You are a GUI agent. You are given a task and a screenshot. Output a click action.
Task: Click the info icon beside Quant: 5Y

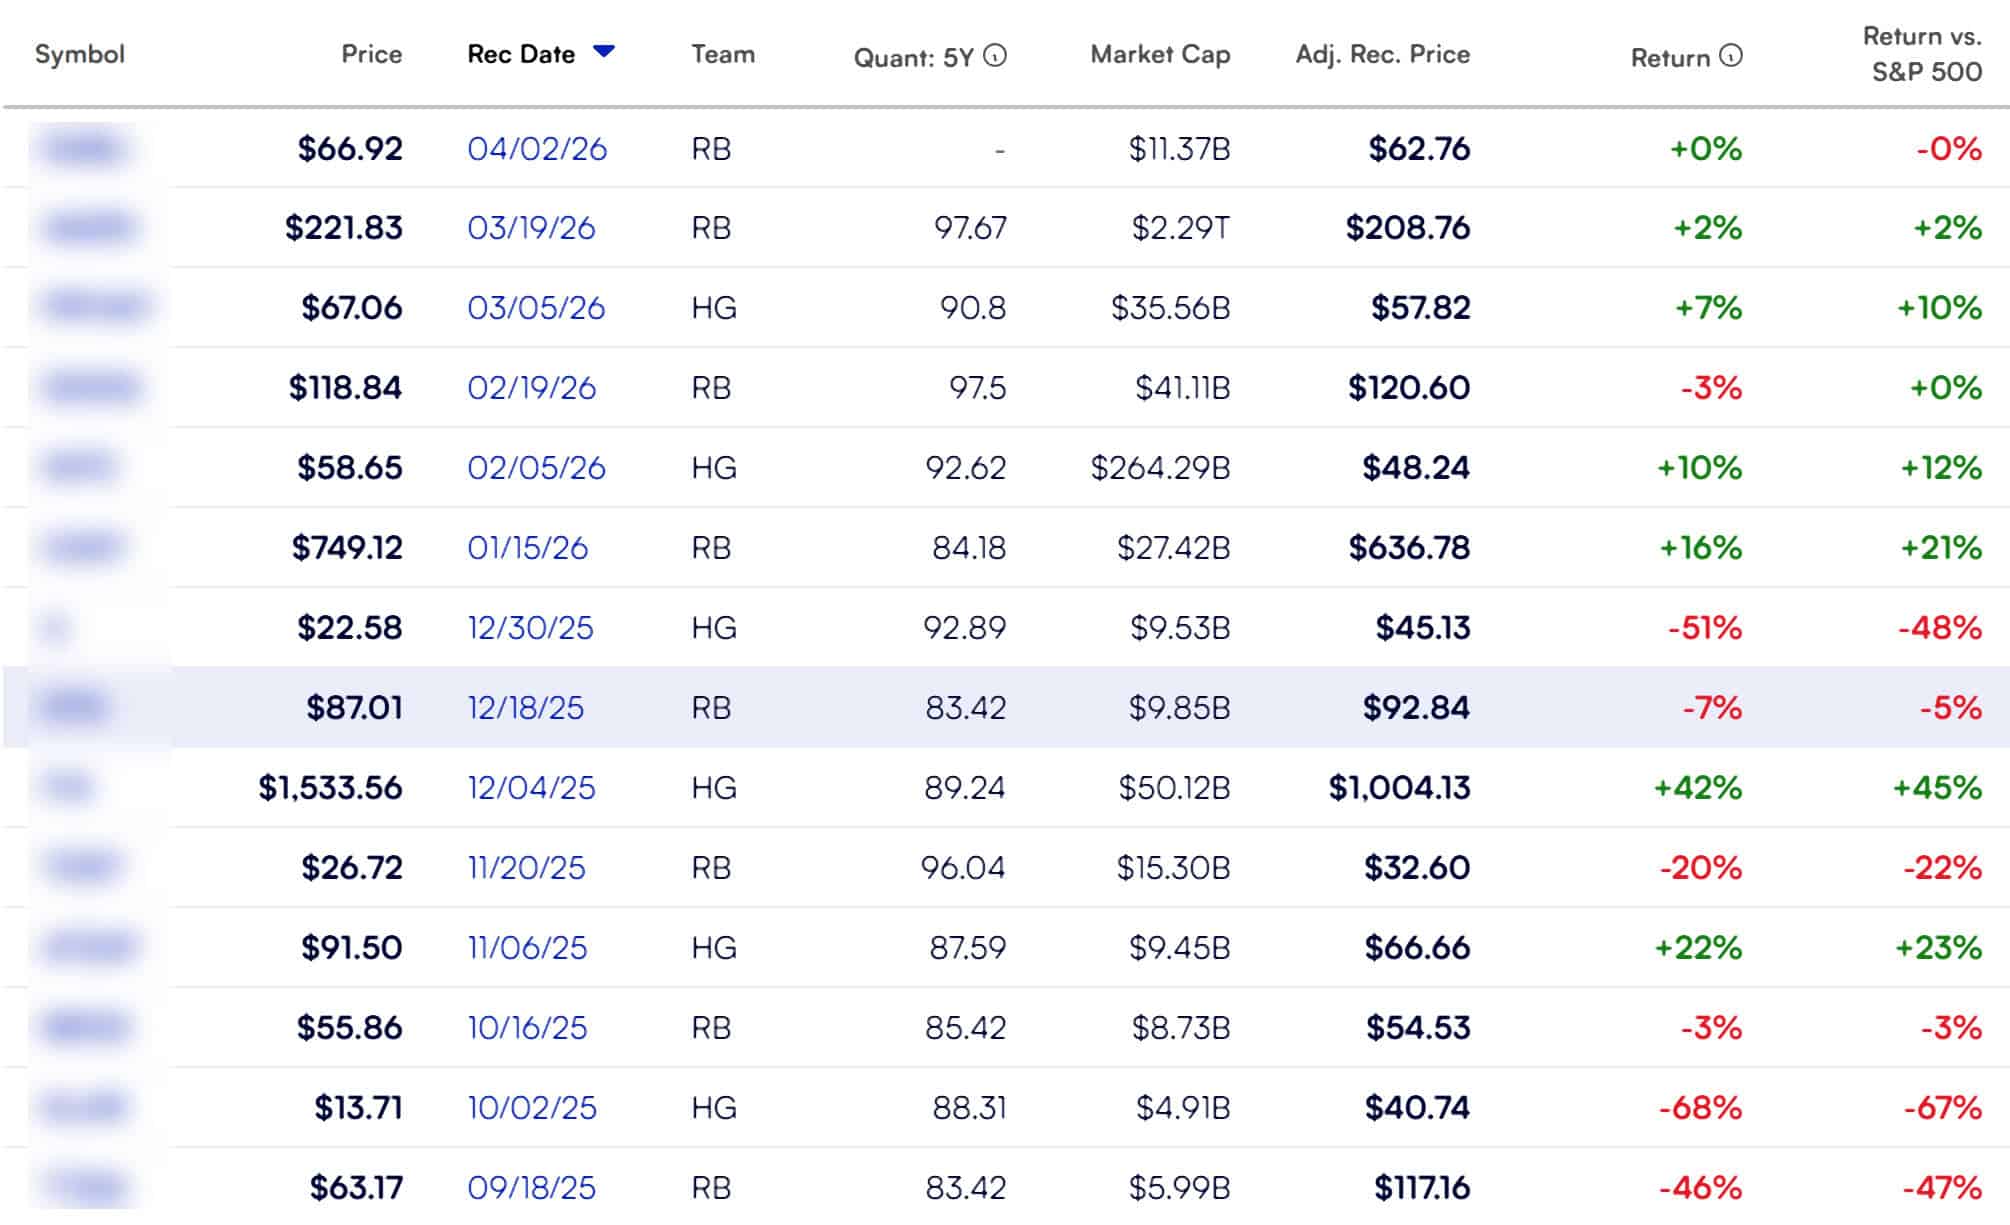pyautogui.click(x=994, y=56)
